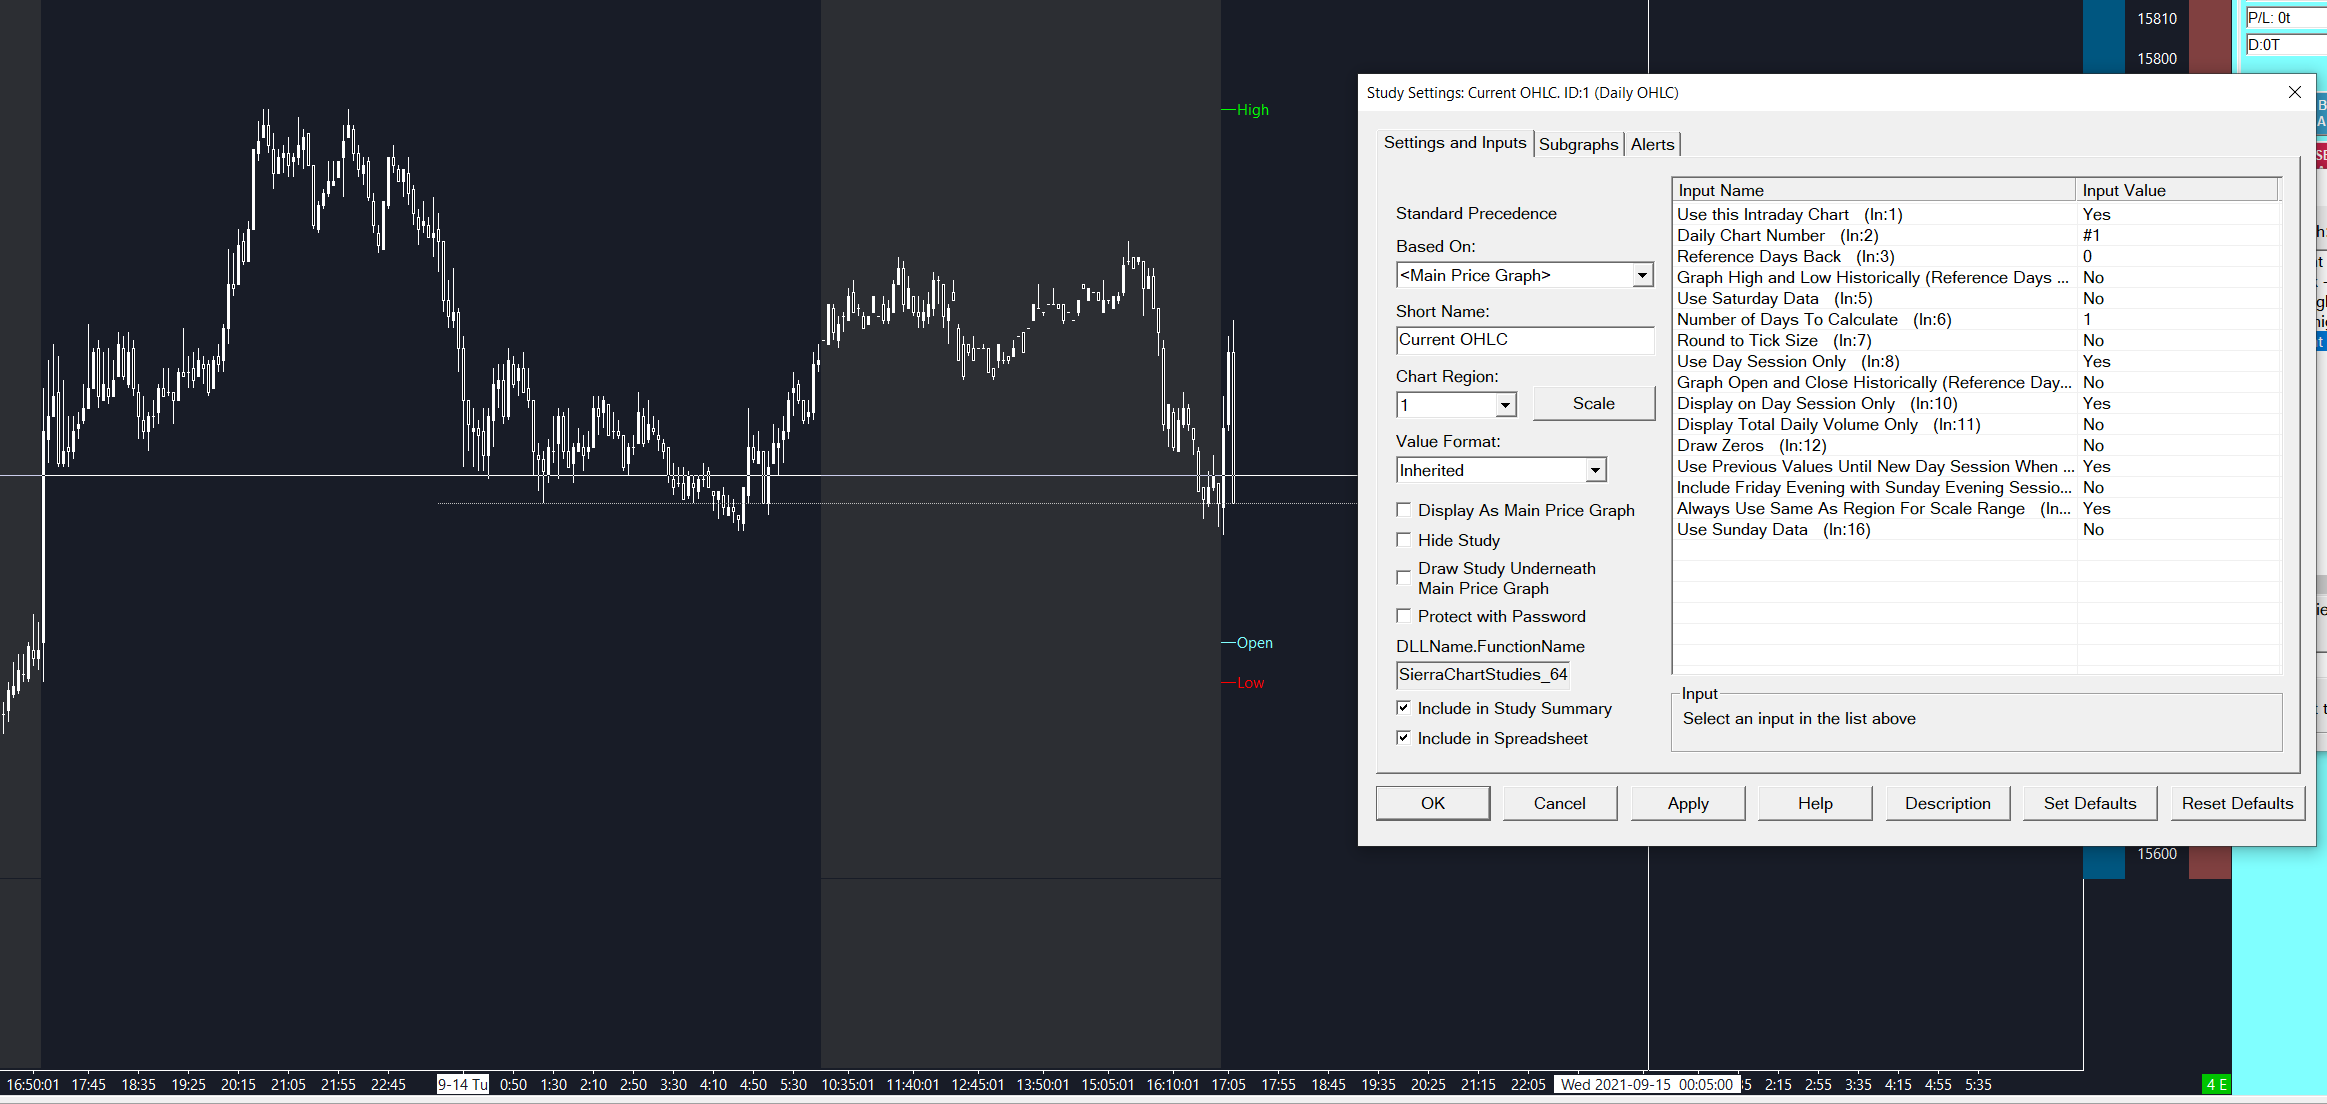Screen dimensions: 2327x1104
Task: Click the Reset Defaults button
Action: tap(2237, 803)
